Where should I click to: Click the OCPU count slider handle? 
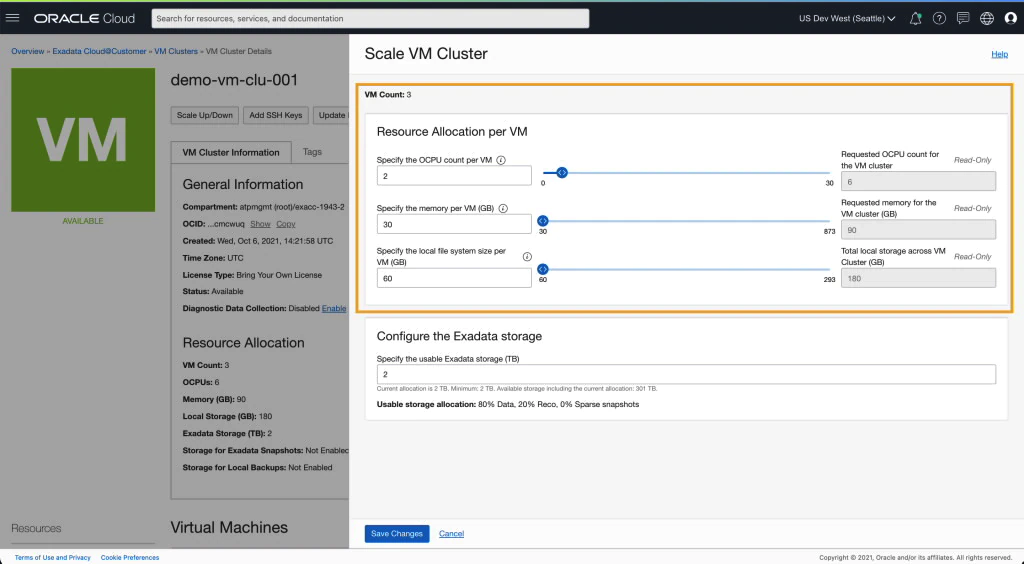(562, 173)
